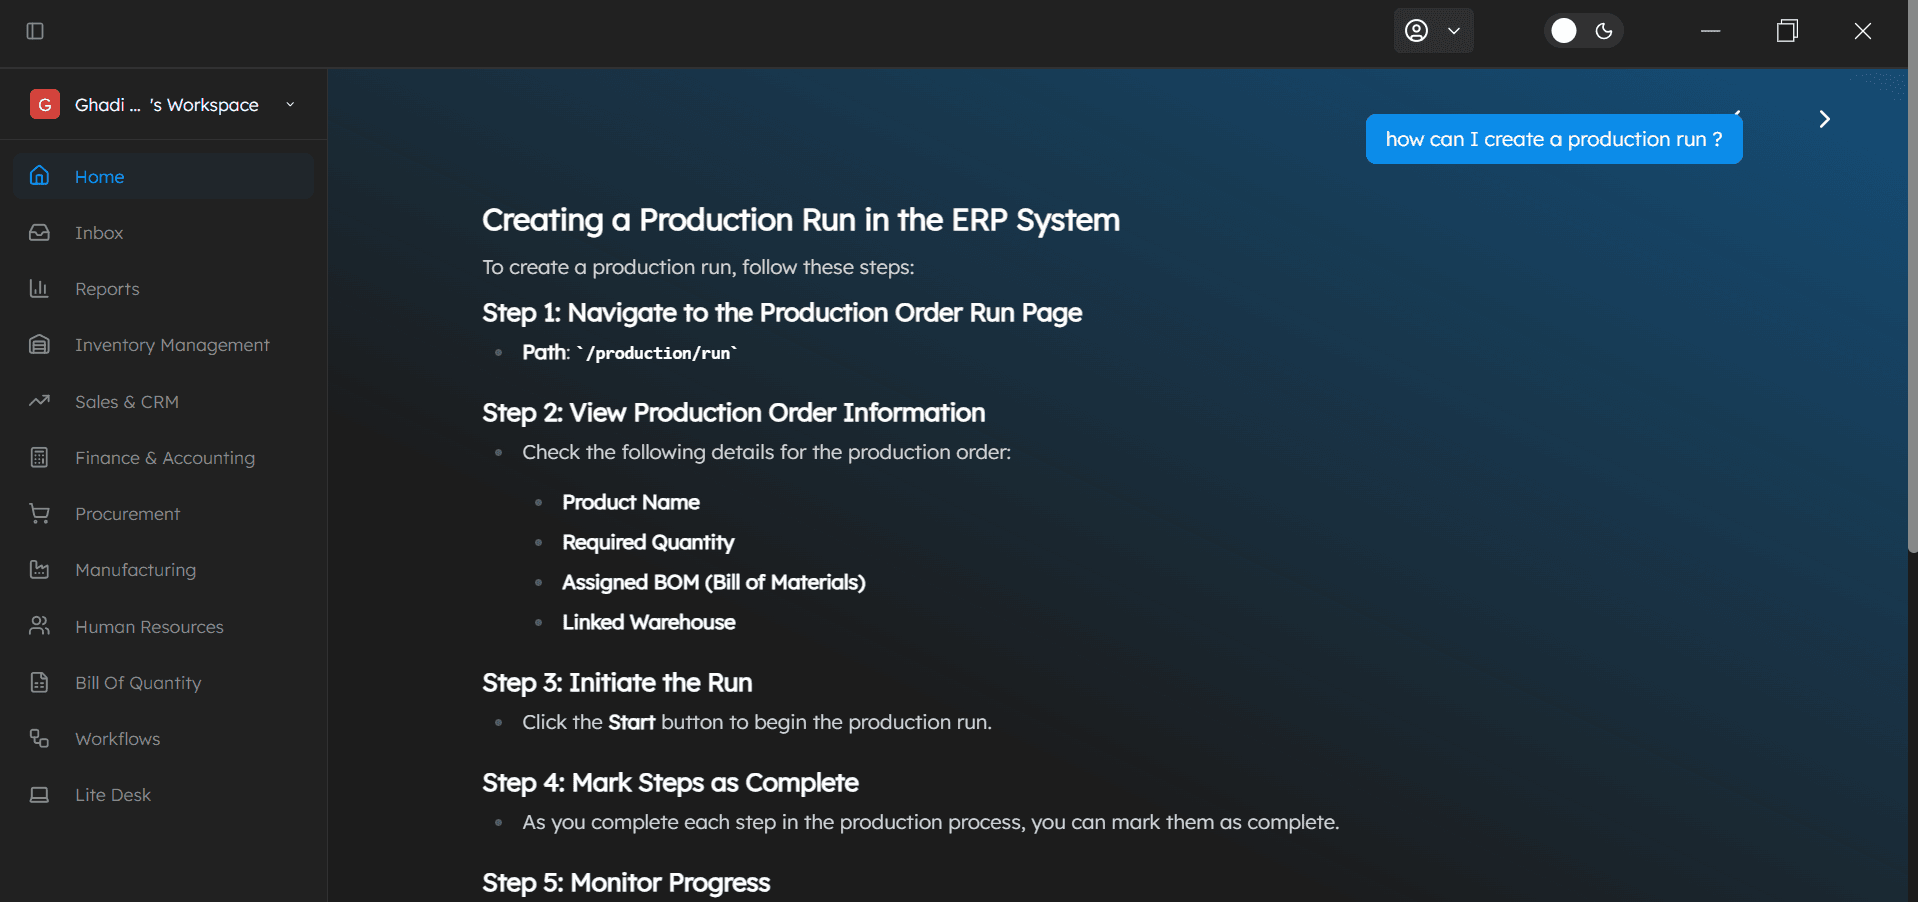The height and width of the screenshot is (902, 1918).
Task: Switch to dark mode with the theme toggle
Action: tap(1605, 31)
